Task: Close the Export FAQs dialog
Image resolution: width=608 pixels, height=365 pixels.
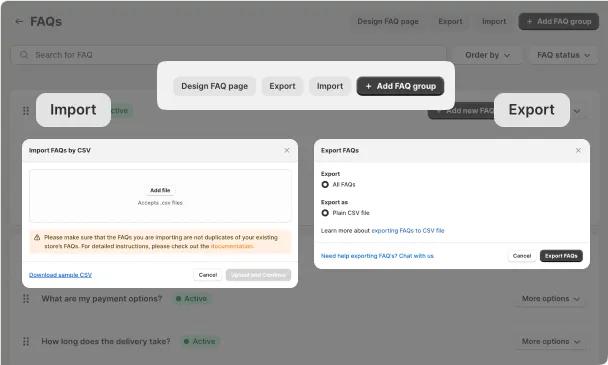Action: tap(578, 150)
